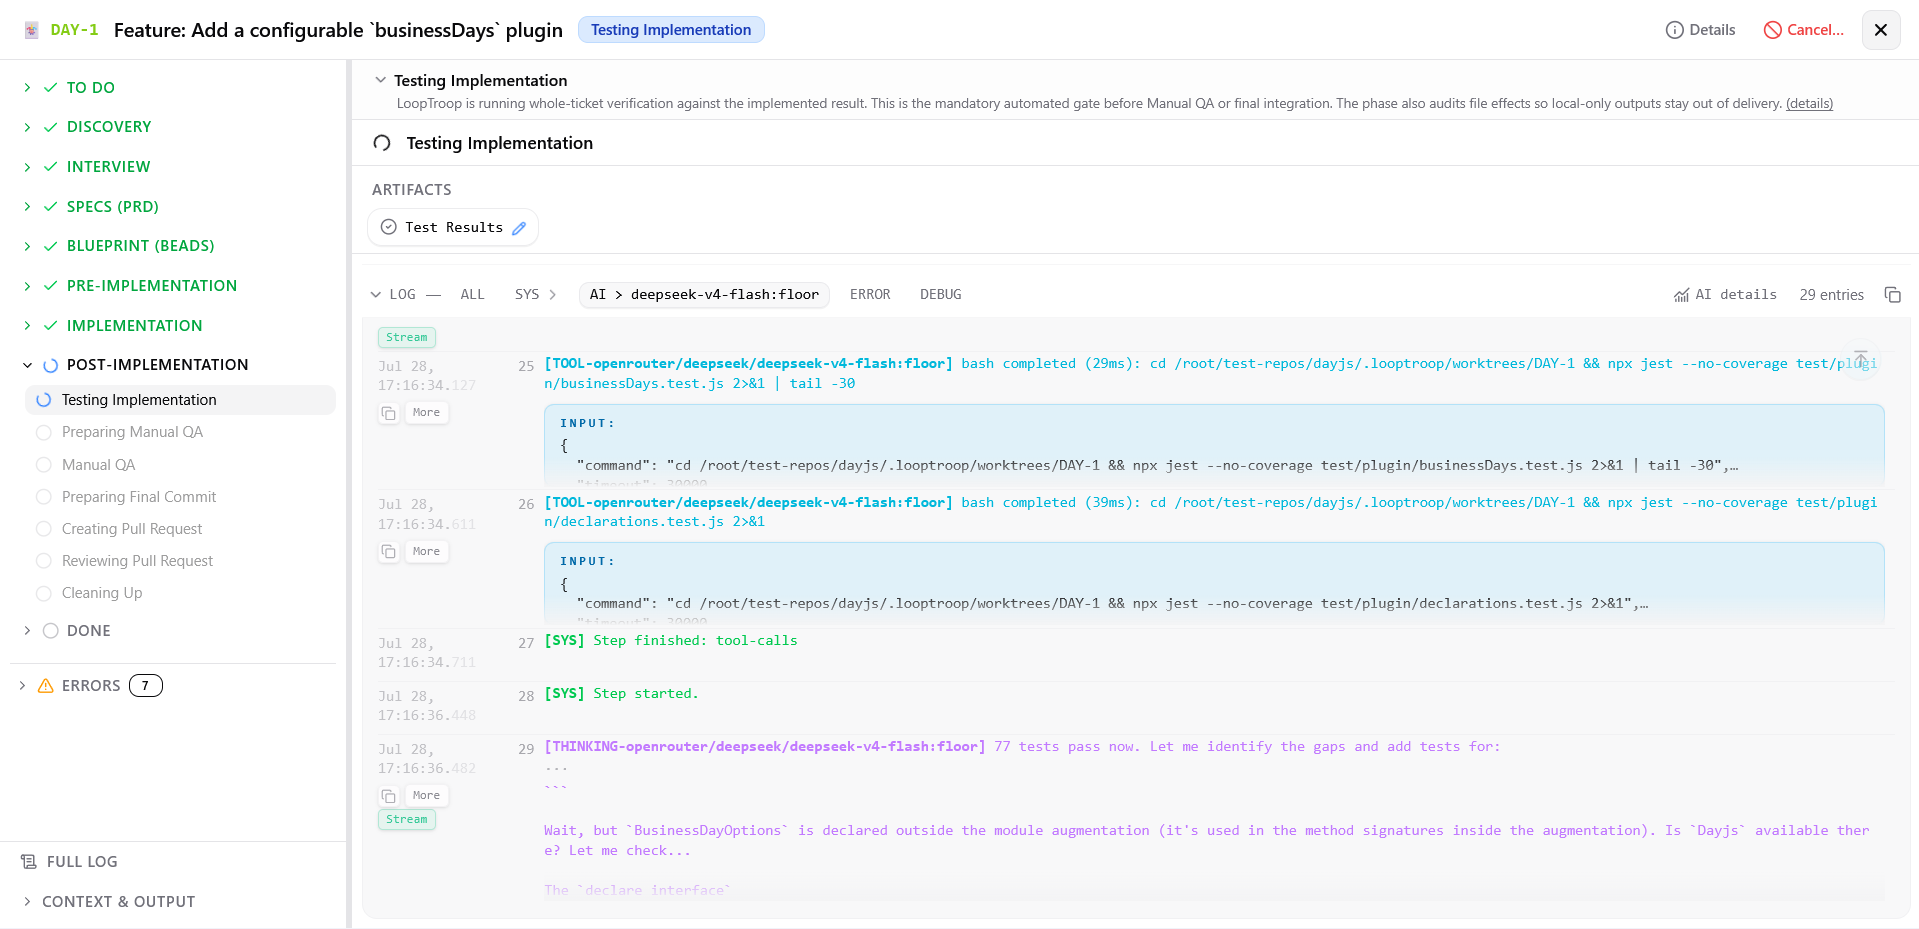
Task: Click the Testing Implementation status badge
Action: coord(671,30)
